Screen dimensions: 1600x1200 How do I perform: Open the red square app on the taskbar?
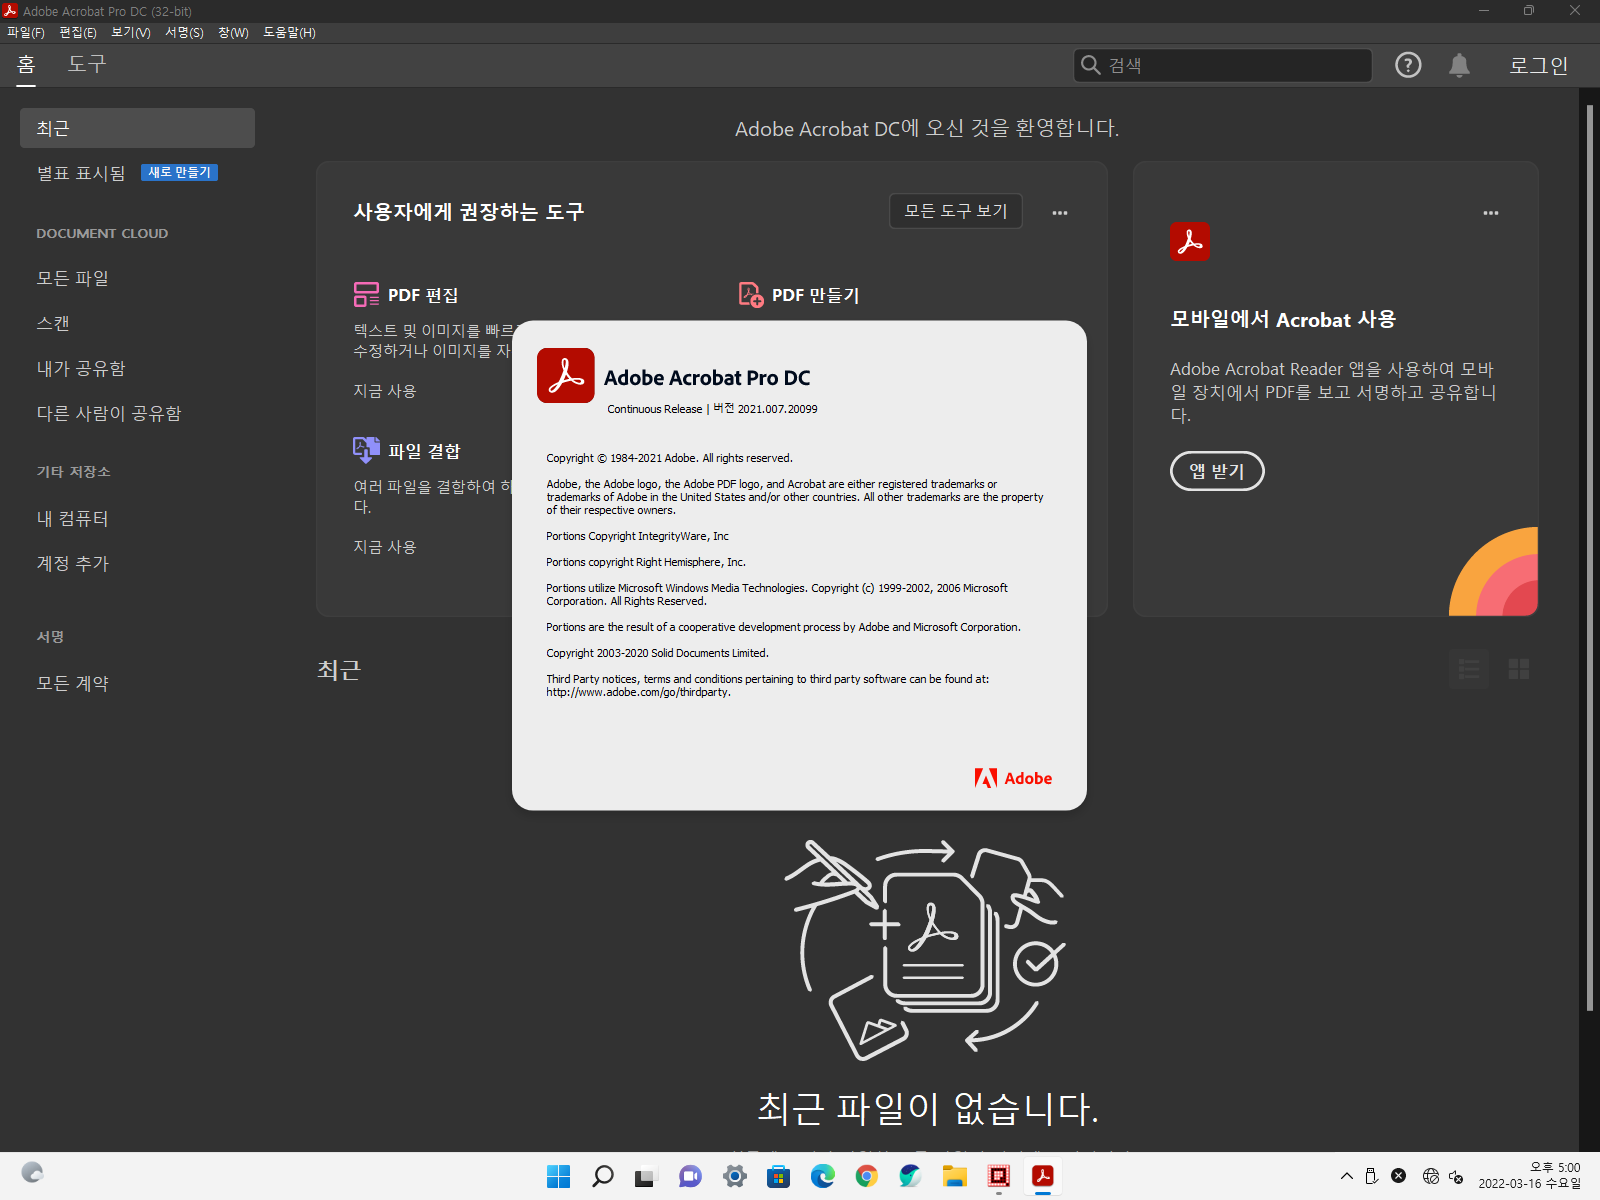(x=999, y=1176)
